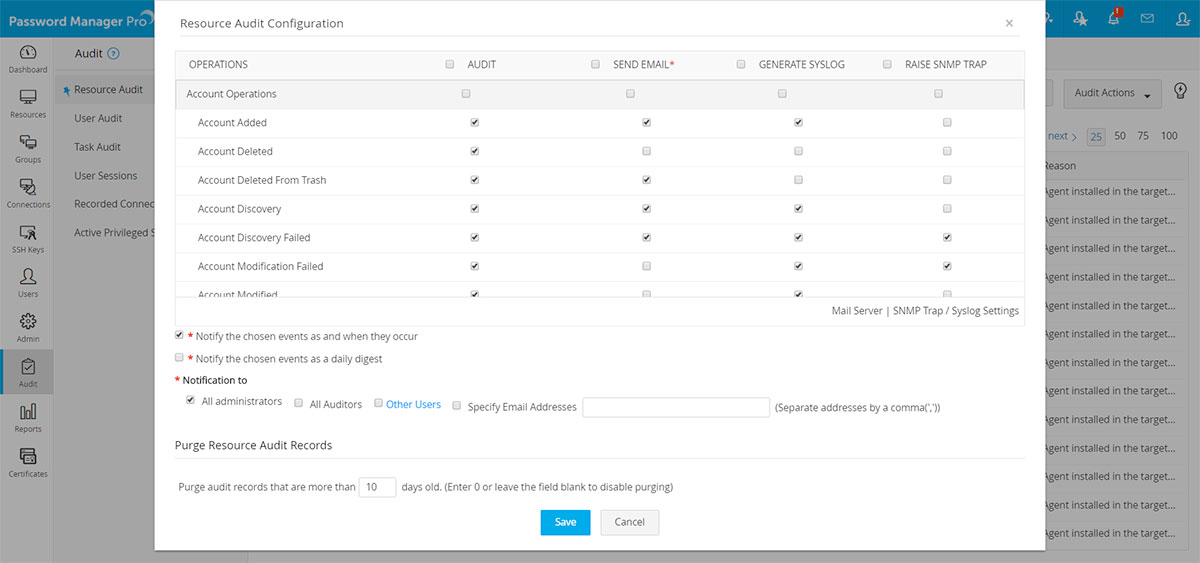Screen dimensions: 1200x563
Task: Open the mail envelope icon
Action: pyautogui.click(x=1147, y=18)
